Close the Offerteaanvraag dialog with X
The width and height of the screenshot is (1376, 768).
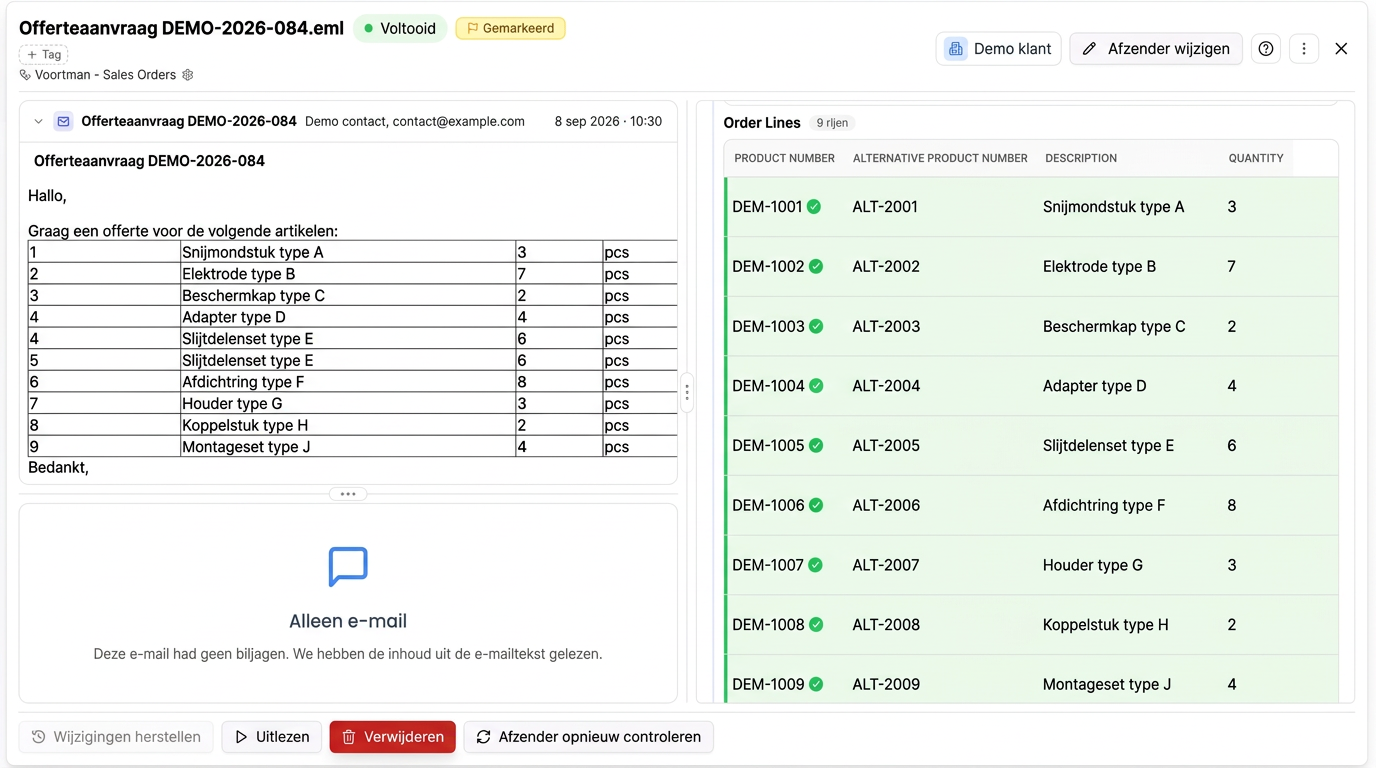1341,49
